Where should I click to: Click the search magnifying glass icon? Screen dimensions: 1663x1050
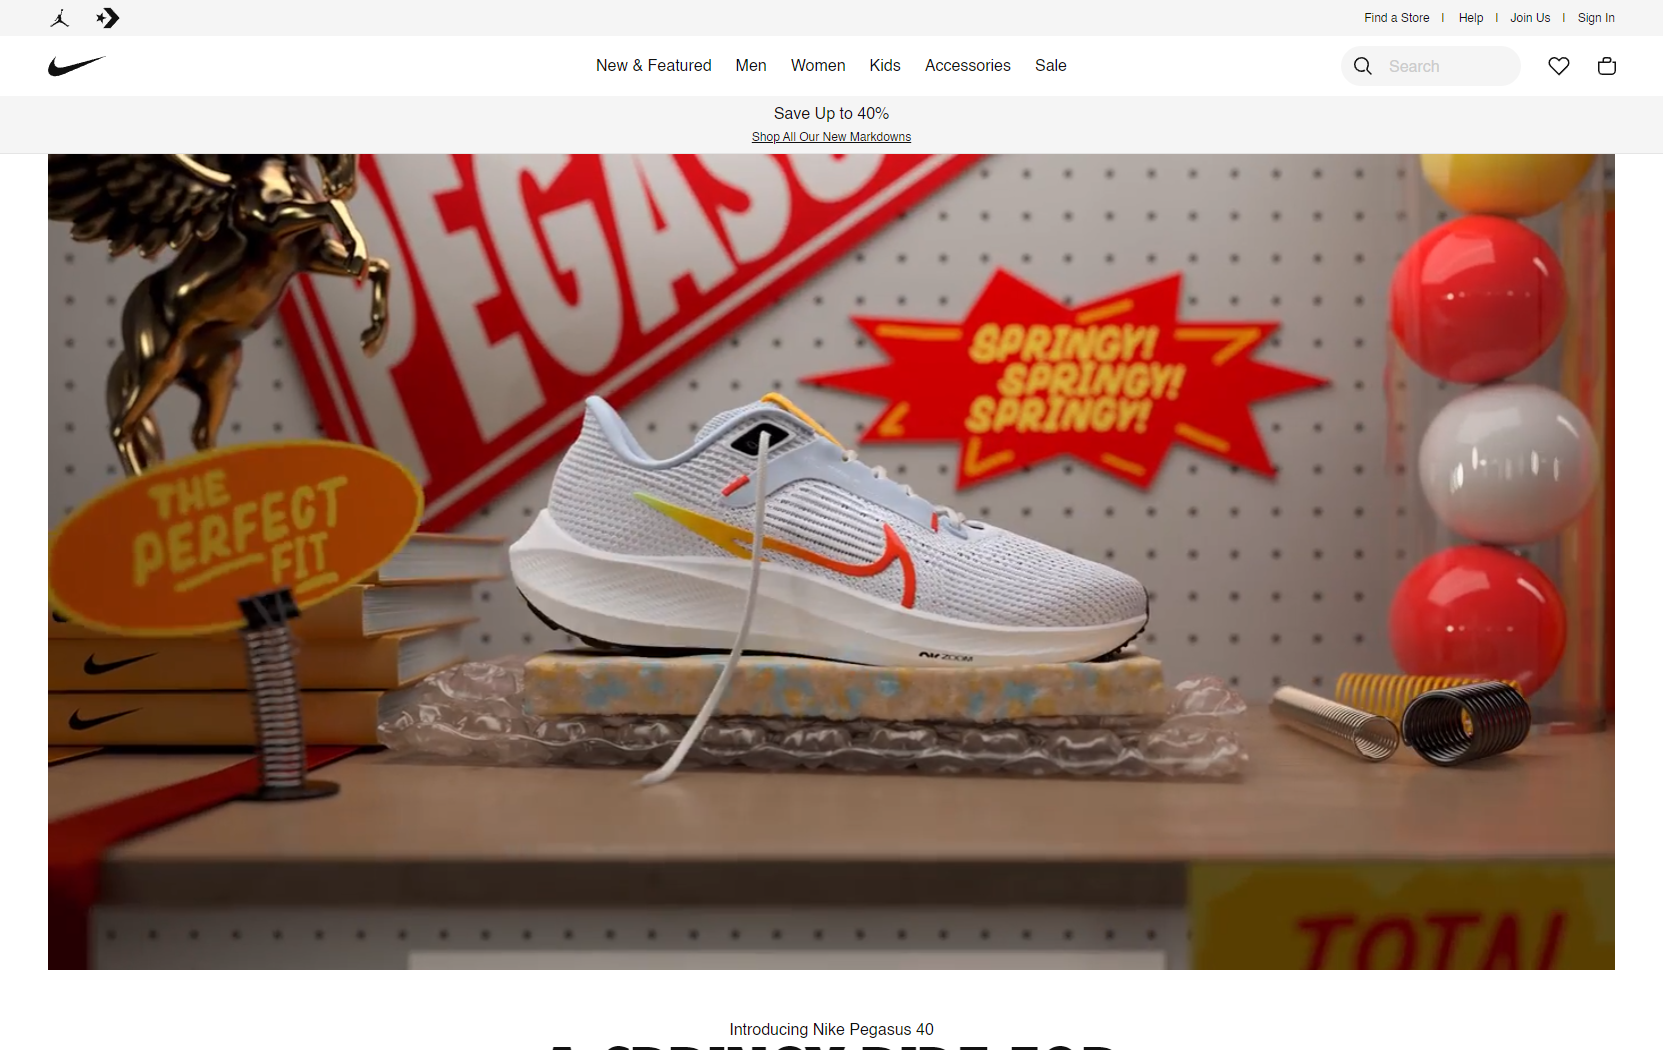click(1363, 66)
